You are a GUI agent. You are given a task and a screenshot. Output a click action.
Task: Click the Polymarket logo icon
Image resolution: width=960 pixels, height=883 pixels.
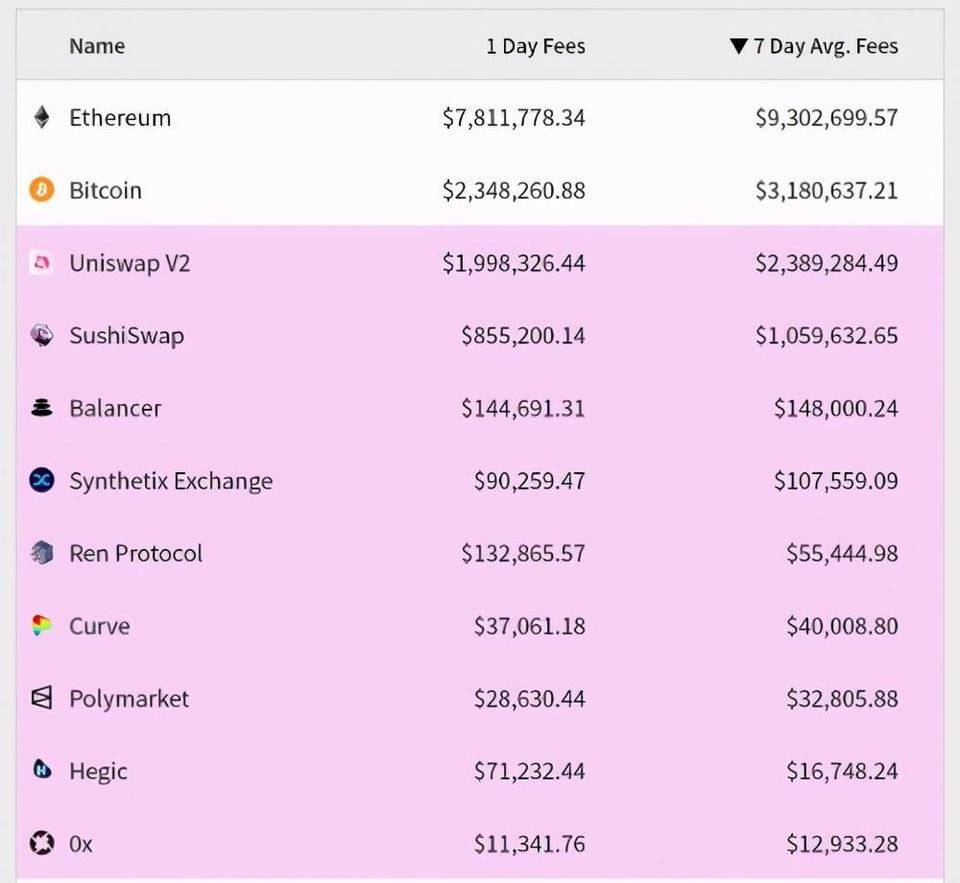click(41, 699)
